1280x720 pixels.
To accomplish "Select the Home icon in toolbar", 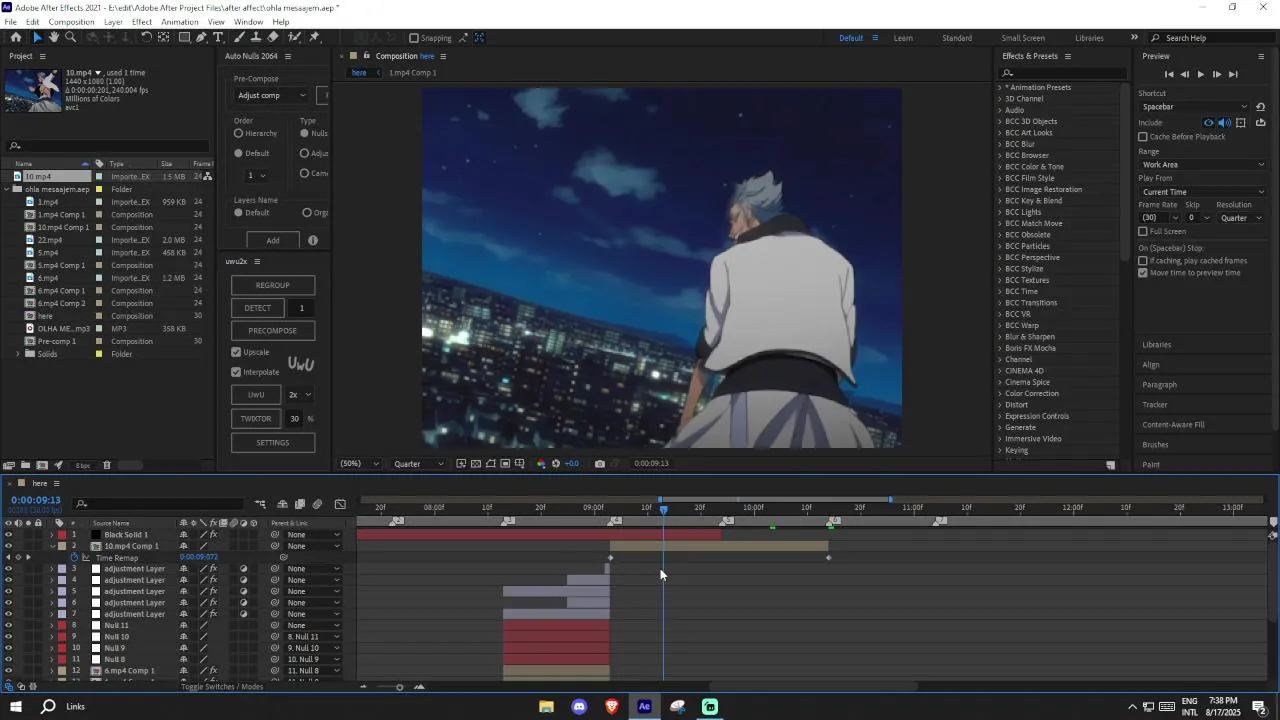I will click(x=15, y=38).
